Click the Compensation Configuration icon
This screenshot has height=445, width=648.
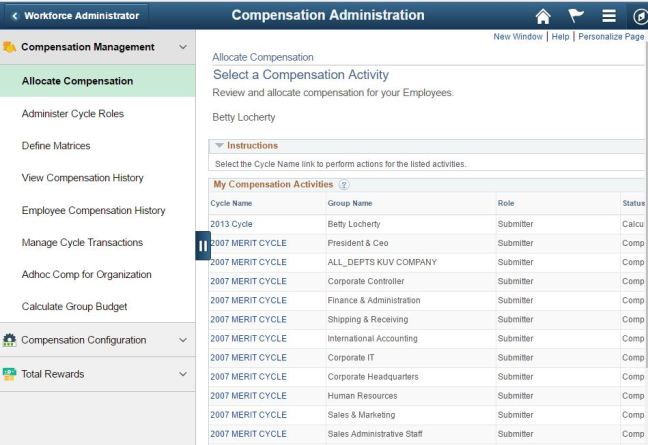[10, 340]
